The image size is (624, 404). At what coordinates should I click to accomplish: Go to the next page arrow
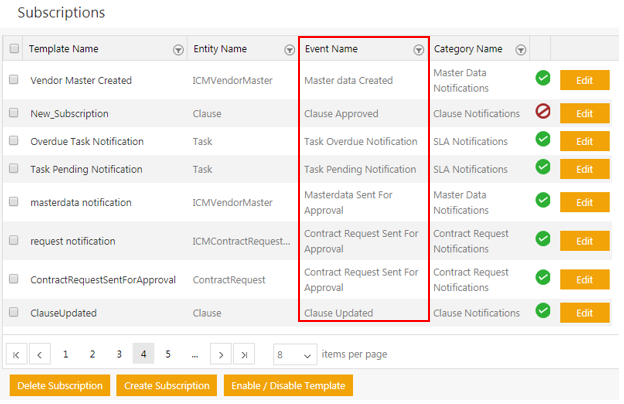click(219, 354)
